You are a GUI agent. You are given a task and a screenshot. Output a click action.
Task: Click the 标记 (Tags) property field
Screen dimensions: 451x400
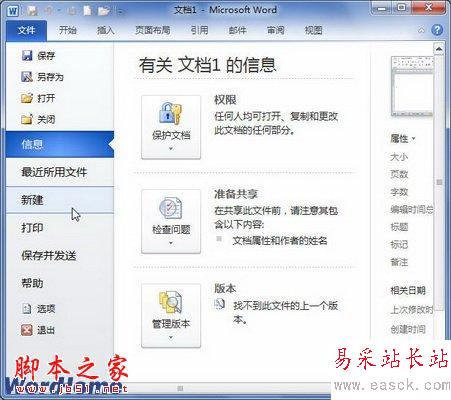point(399,245)
